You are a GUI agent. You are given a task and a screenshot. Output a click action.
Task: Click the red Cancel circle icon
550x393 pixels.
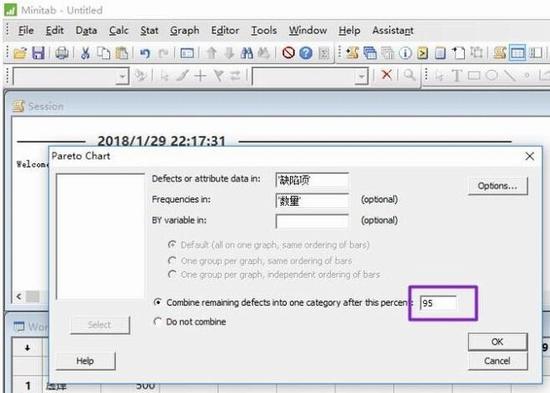288,53
